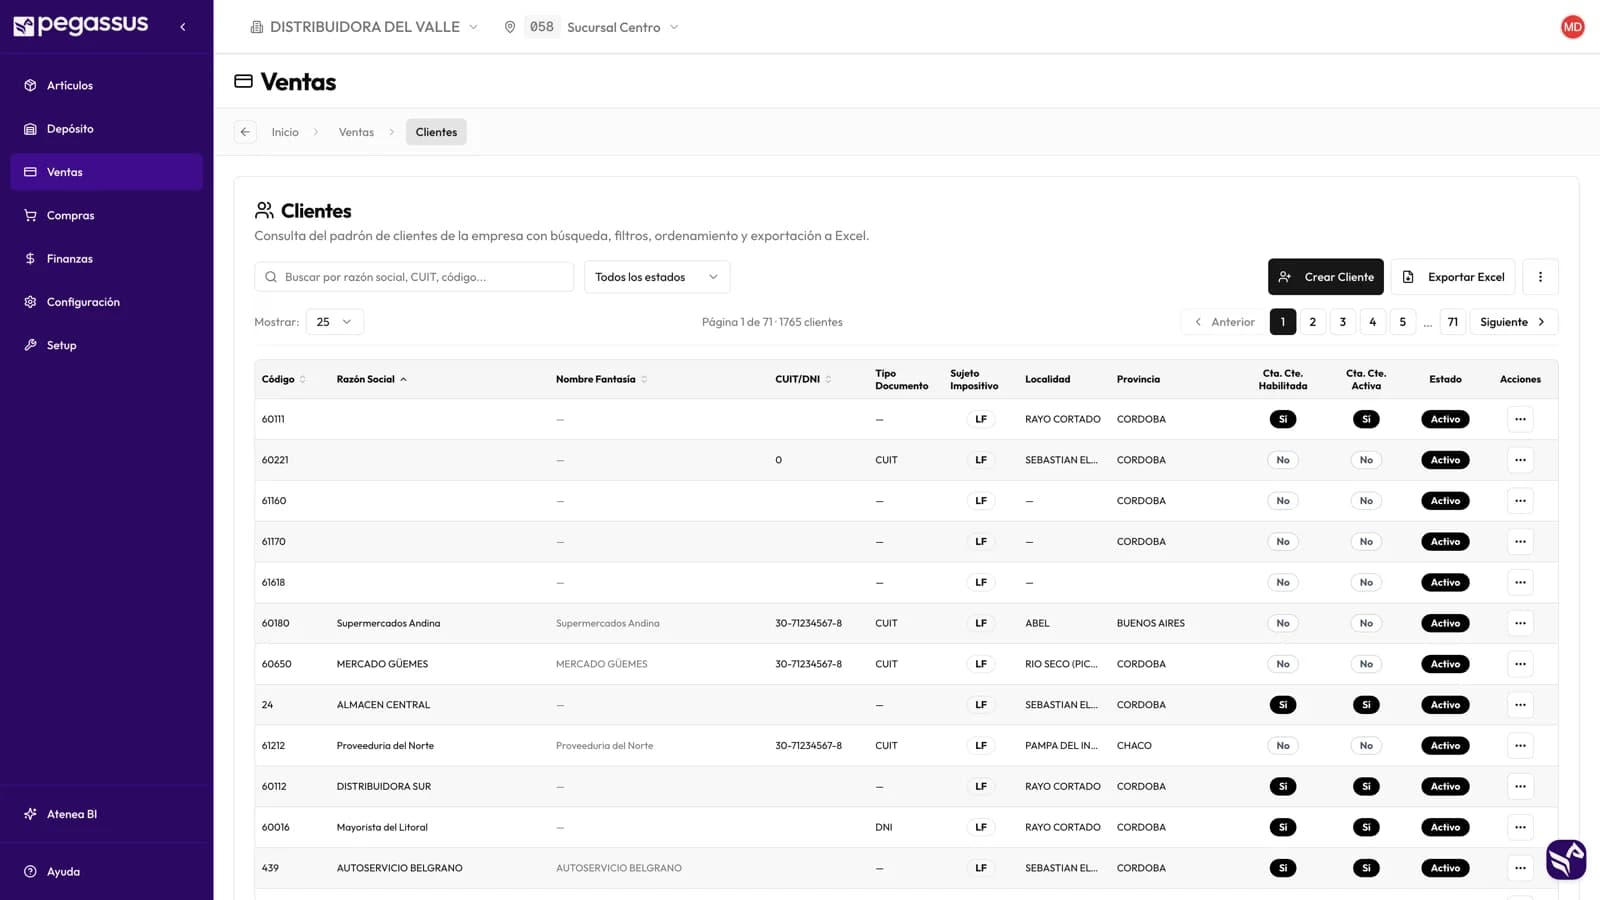Click the Setup wrench icon
This screenshot has height=900, width=1600.
[x=30, y=345]
